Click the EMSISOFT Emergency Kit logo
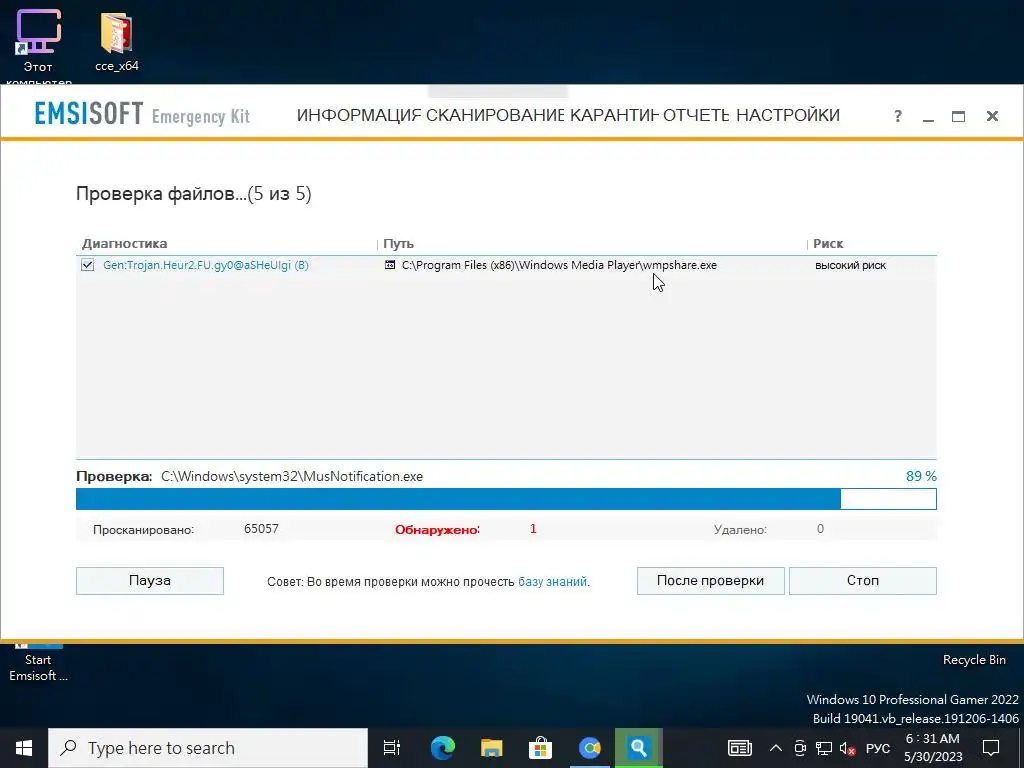Image resolution: width=1024 pixels, height=768 pixels. point(142,114)
